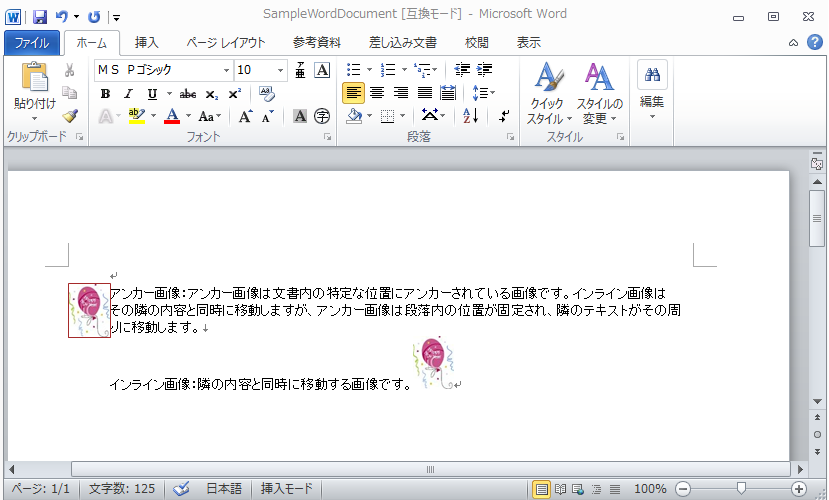Viewport: 829px width, 500px height.
Task: Click the Format Painter brush icon
Action: pyautogui.click(x=69, y=116)
